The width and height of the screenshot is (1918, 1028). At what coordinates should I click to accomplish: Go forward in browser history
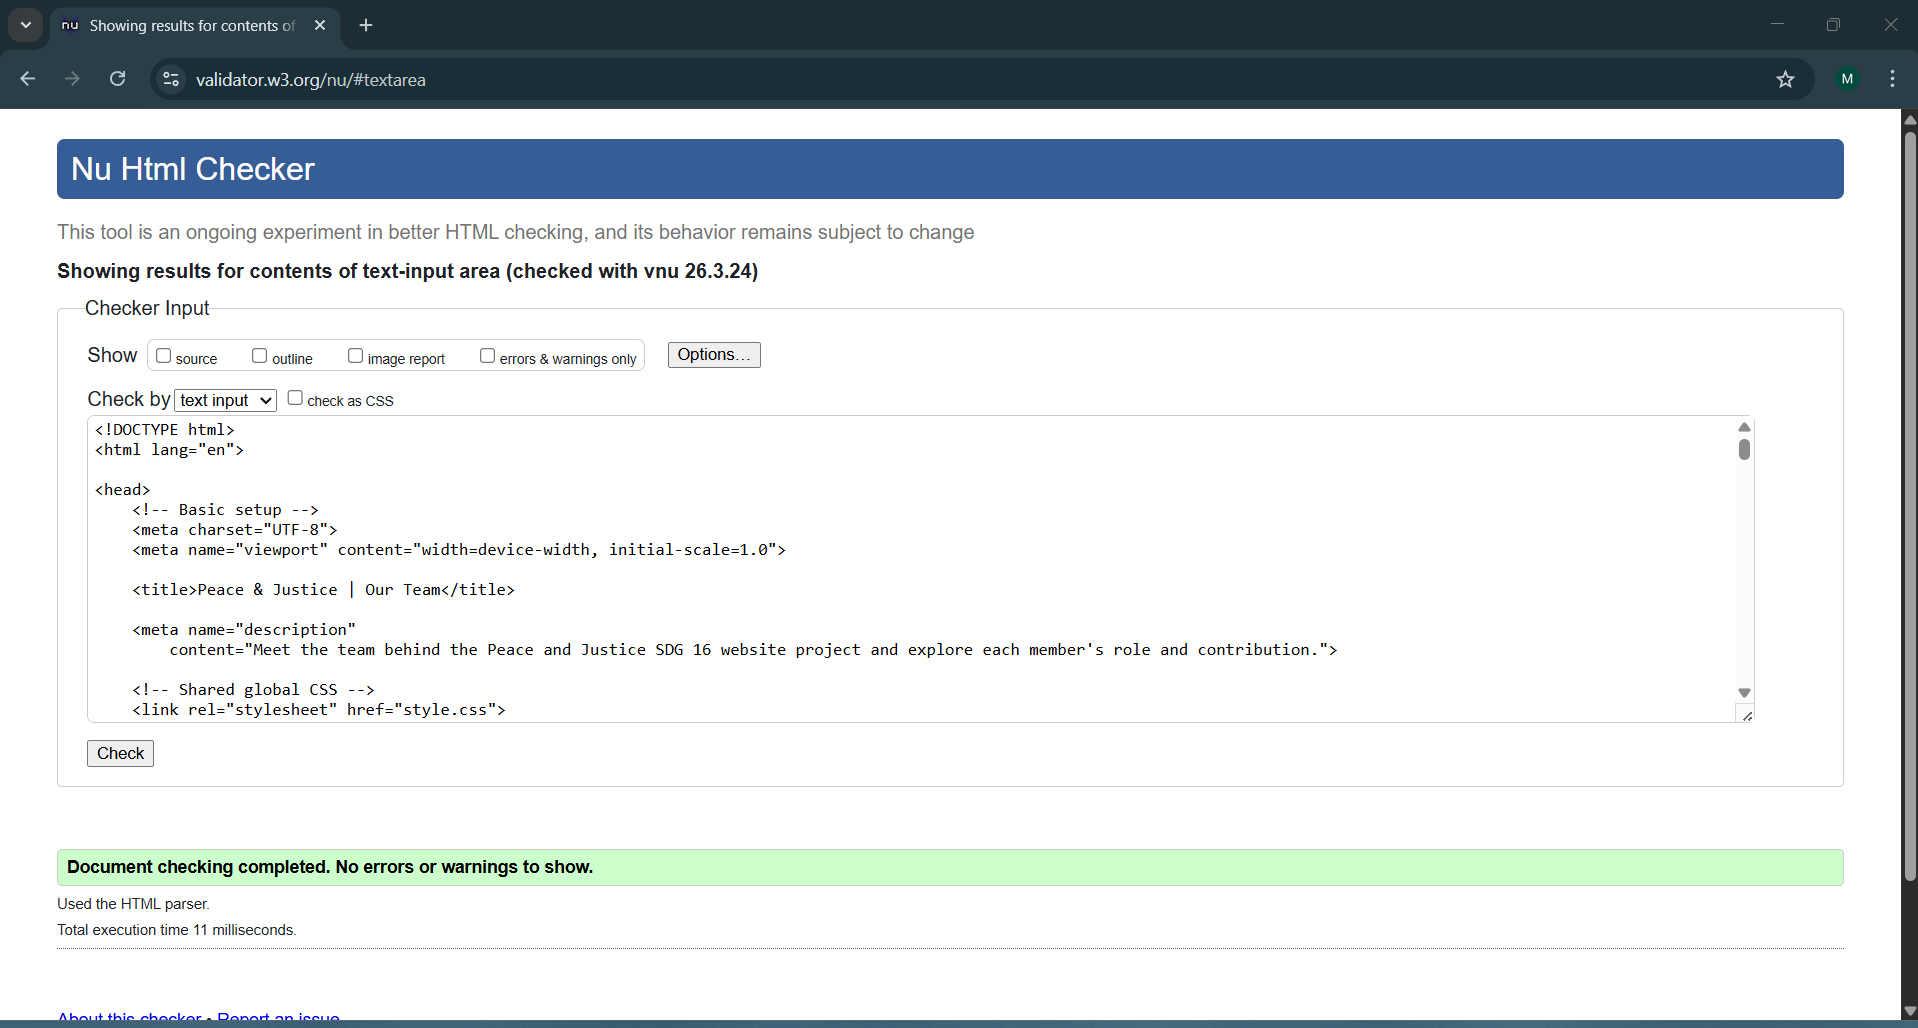click(72, 79)
